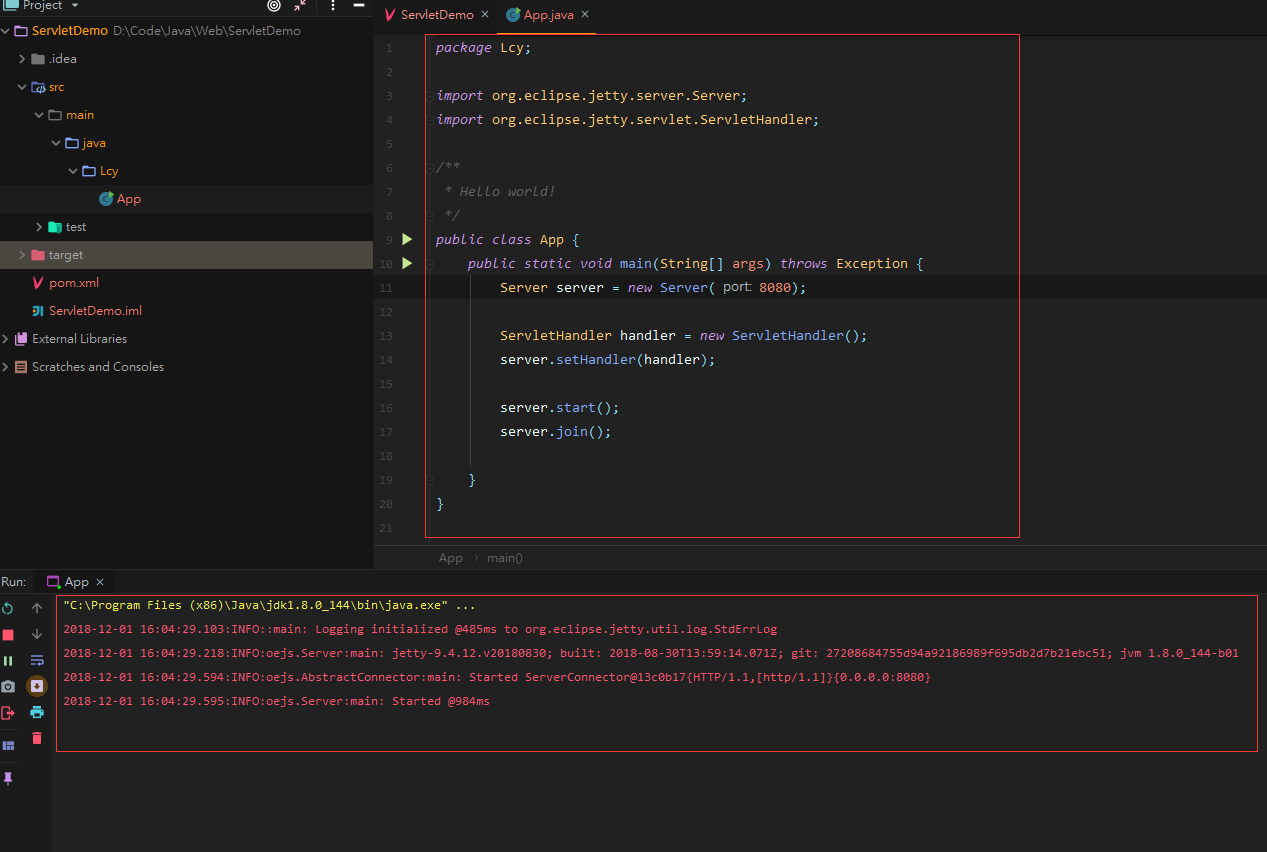1267x852 pixels.
Task: Print the console output
Action: pyautogui.click(x=37, y=712)
